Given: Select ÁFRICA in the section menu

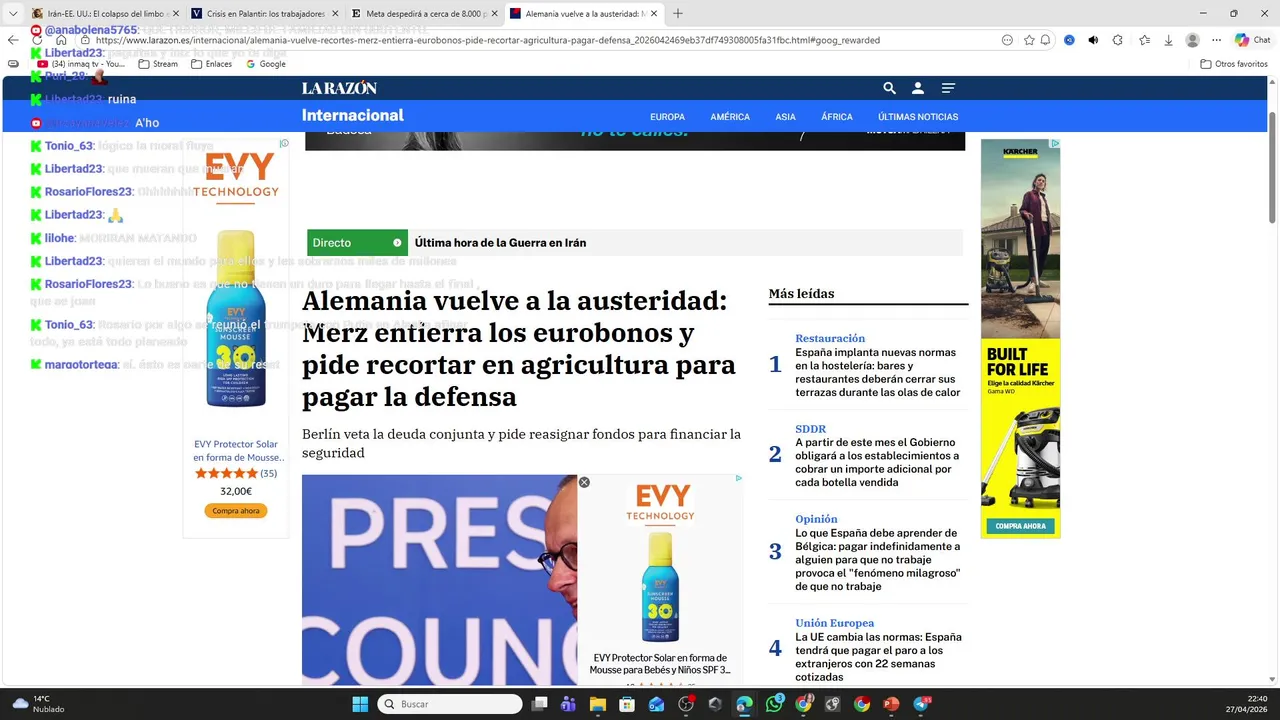Looking at the screenshot, I should click(837, 117).
